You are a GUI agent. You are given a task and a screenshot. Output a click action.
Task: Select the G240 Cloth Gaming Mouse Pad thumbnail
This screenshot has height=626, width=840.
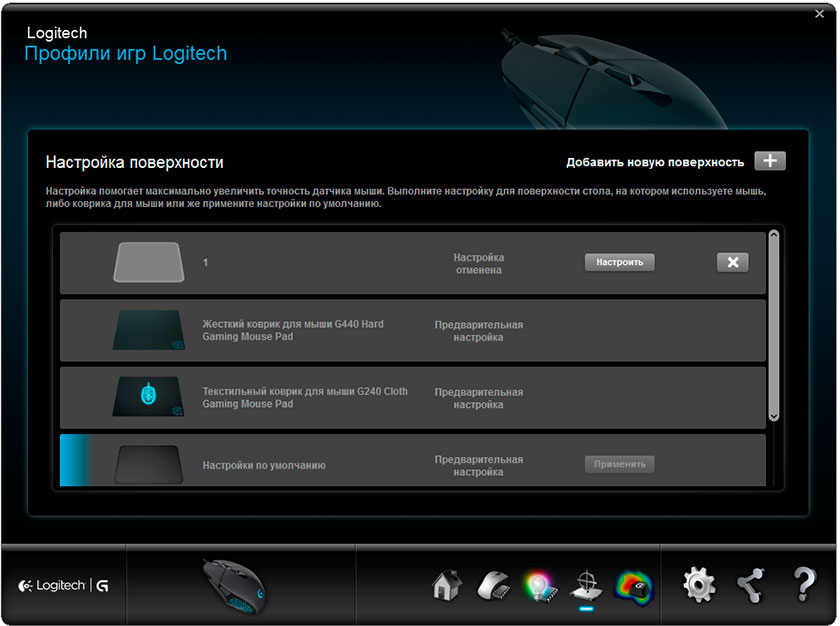click(x=149, y=397)
